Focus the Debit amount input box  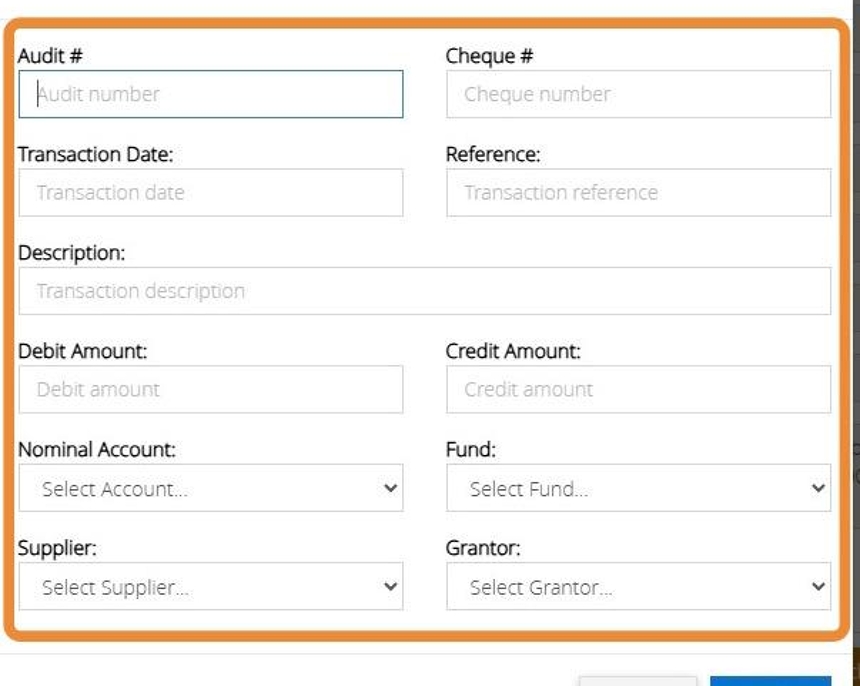click(x=210, y=389)
